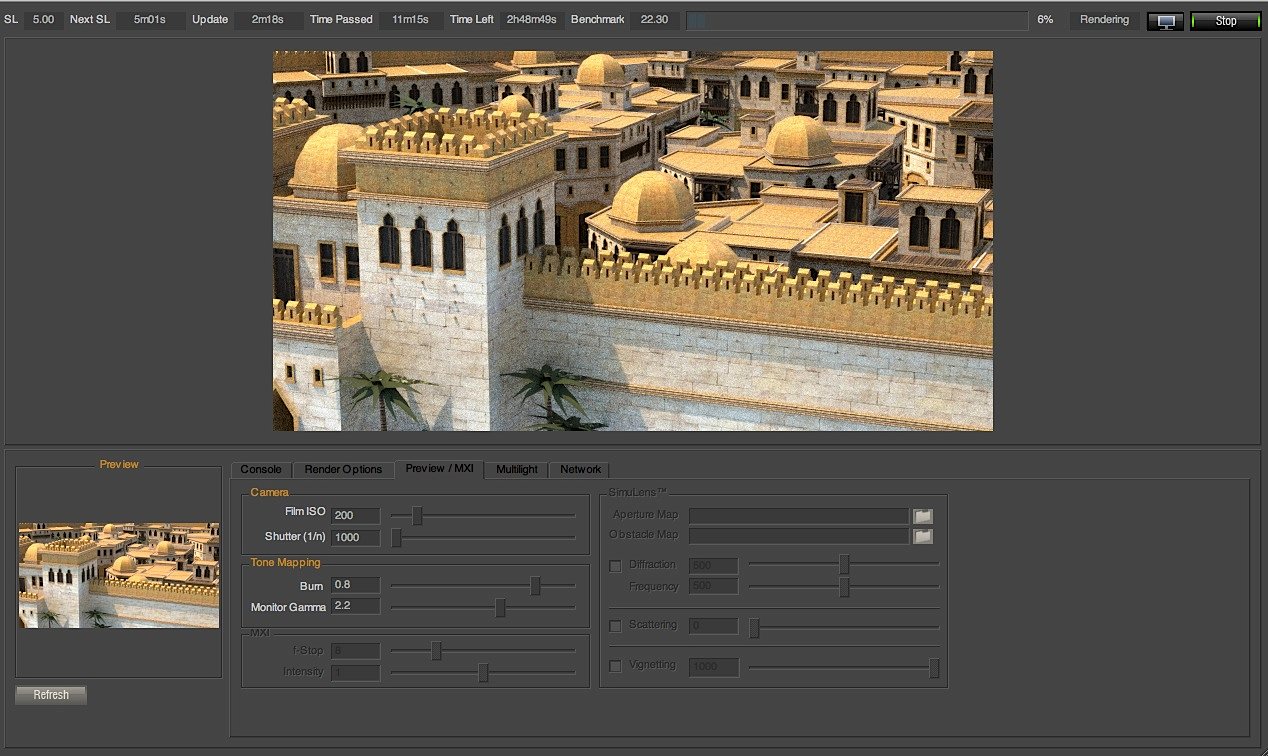This screenshot has height=756, width=1268.
Task: Switch to the Console tab
Action: click(x=261, y=469)
